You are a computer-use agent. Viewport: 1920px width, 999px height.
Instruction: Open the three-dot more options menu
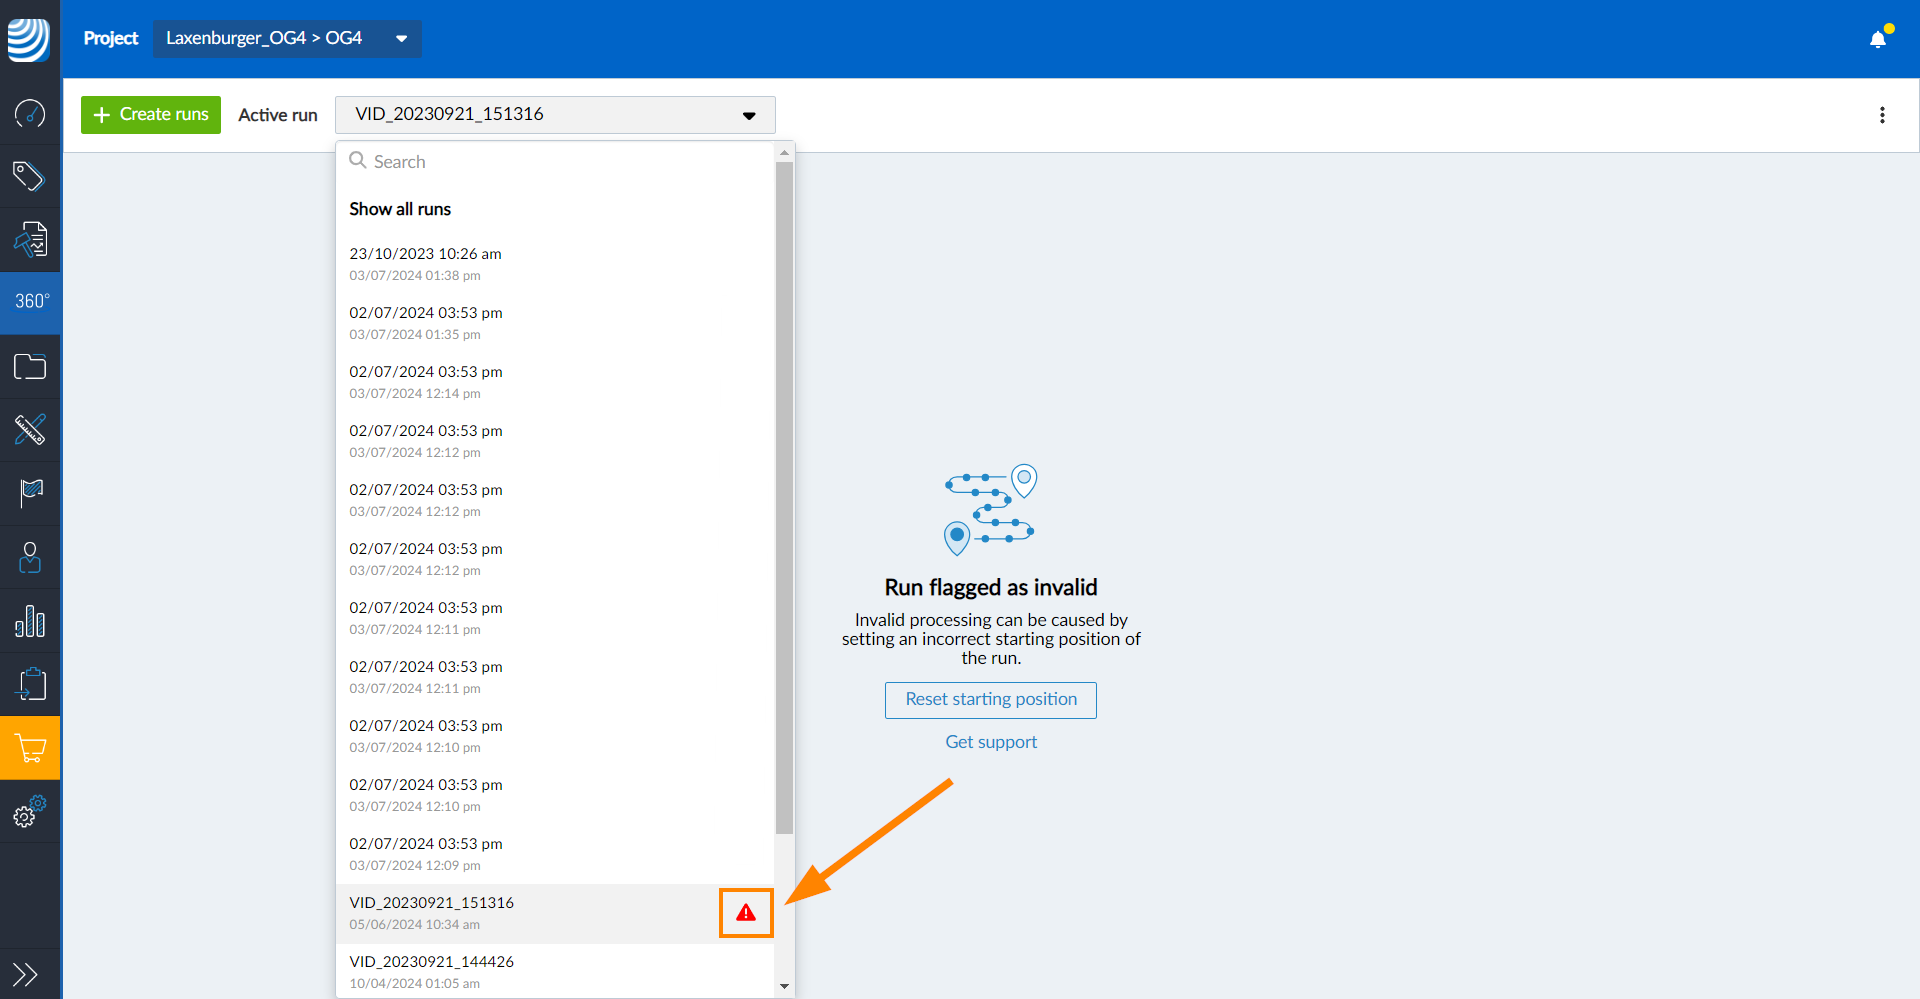1882,115
